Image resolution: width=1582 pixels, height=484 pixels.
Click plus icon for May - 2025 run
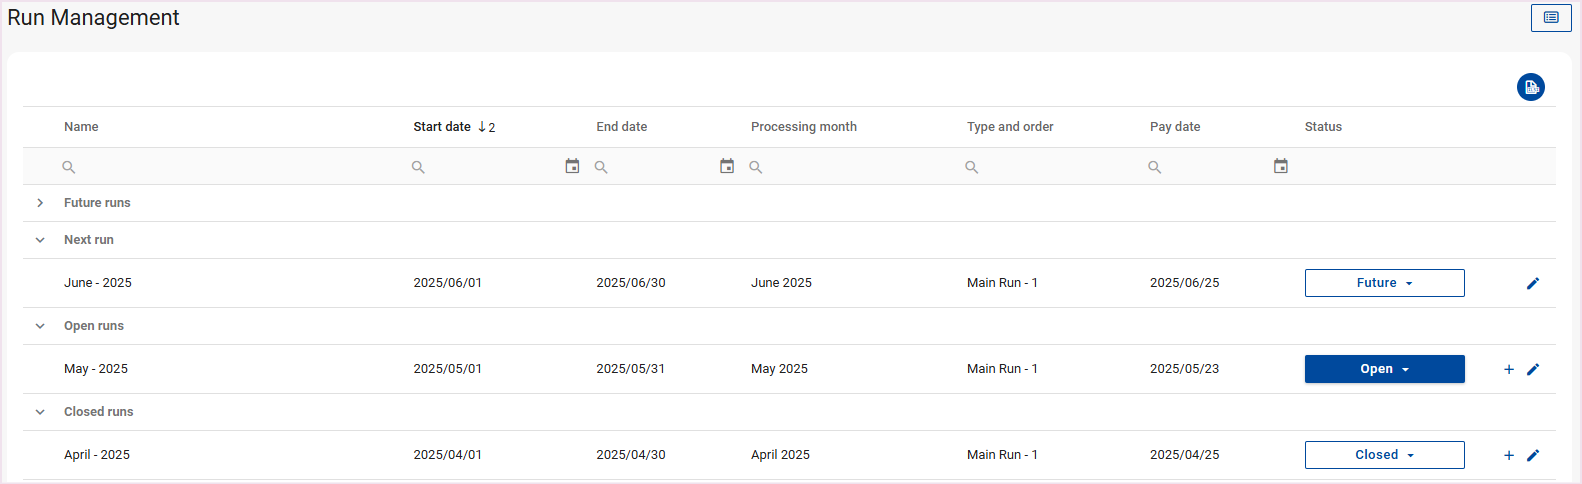click(1508, 369)
